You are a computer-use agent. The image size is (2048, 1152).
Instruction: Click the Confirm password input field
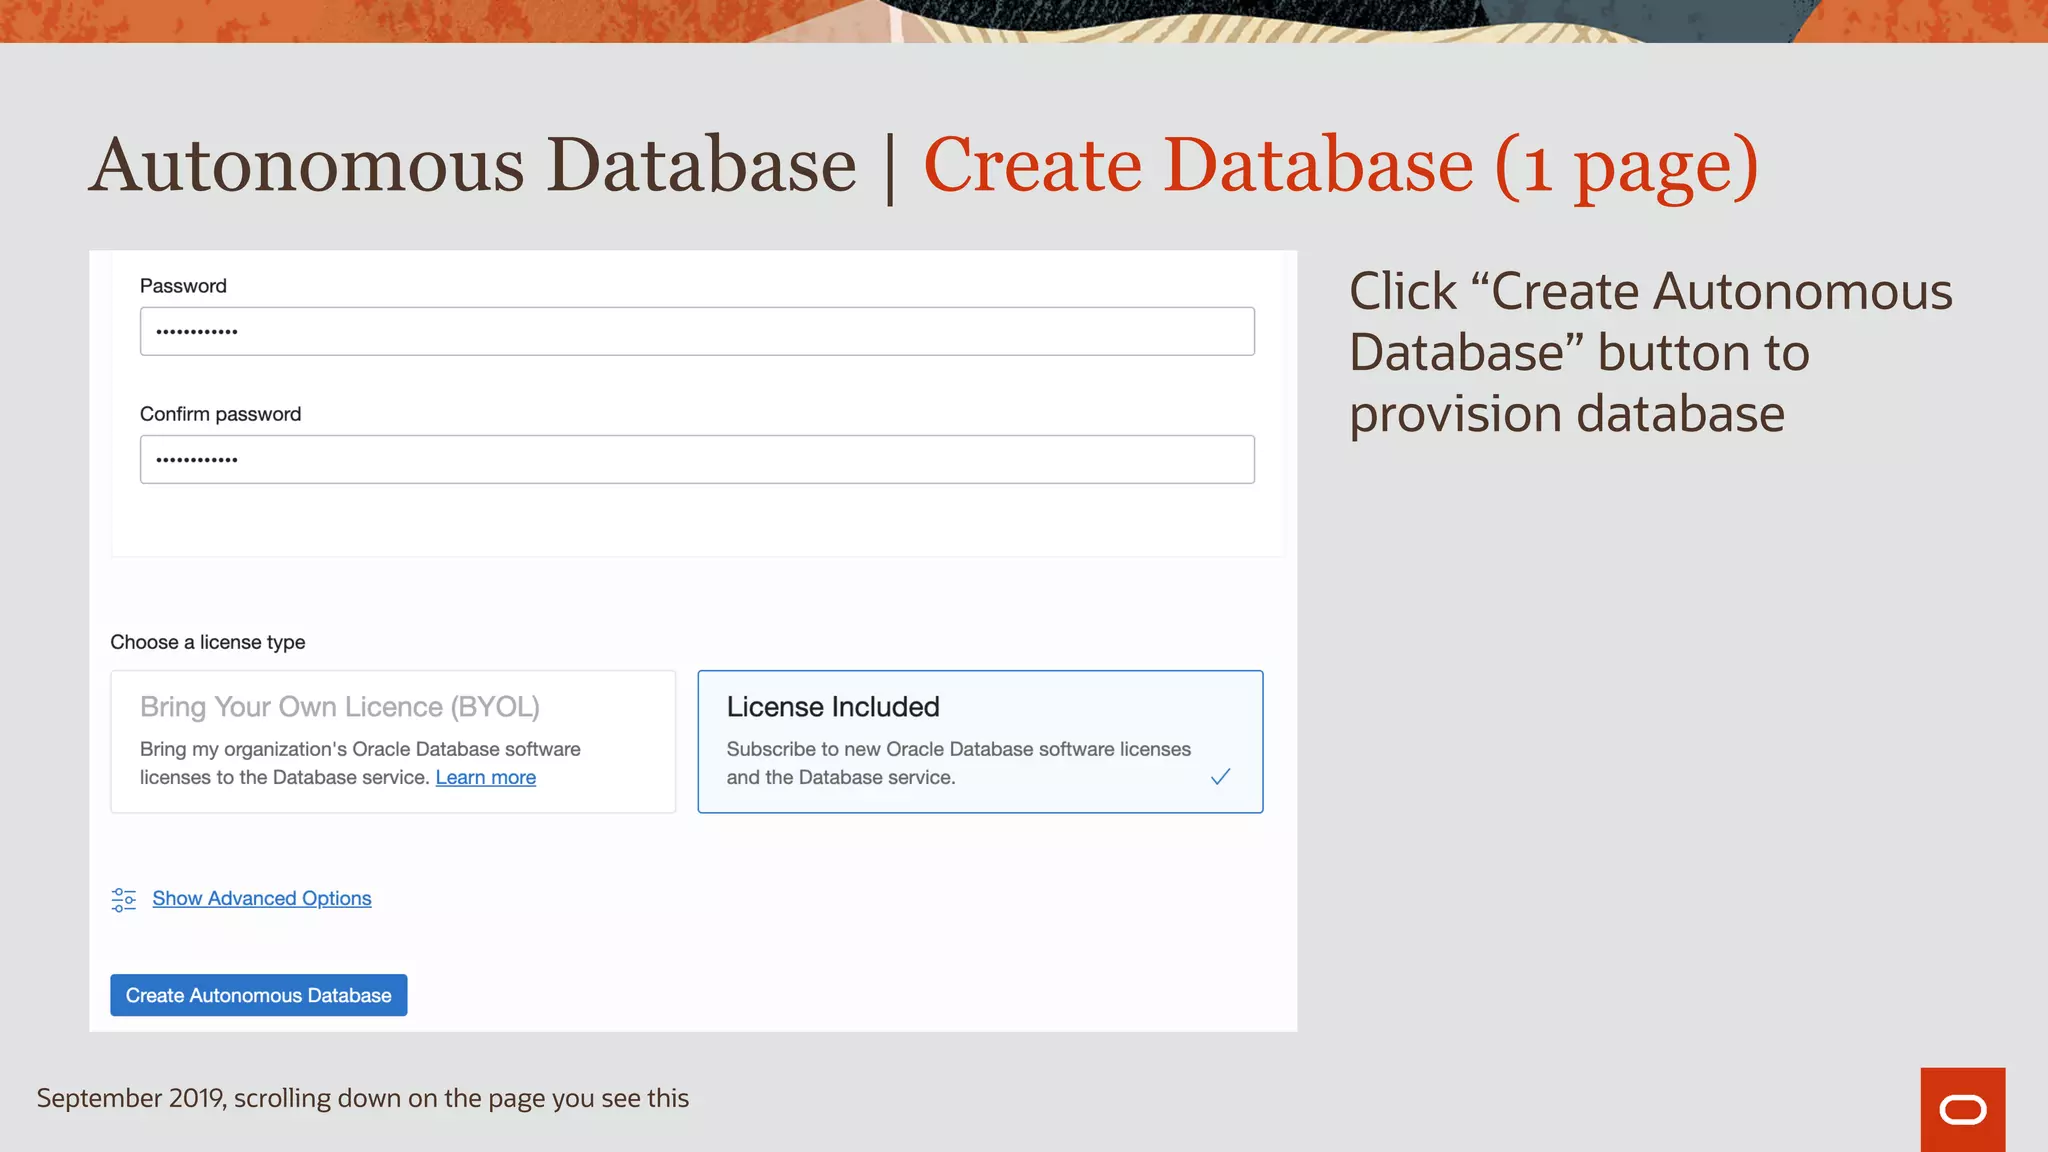click(697, 459)
